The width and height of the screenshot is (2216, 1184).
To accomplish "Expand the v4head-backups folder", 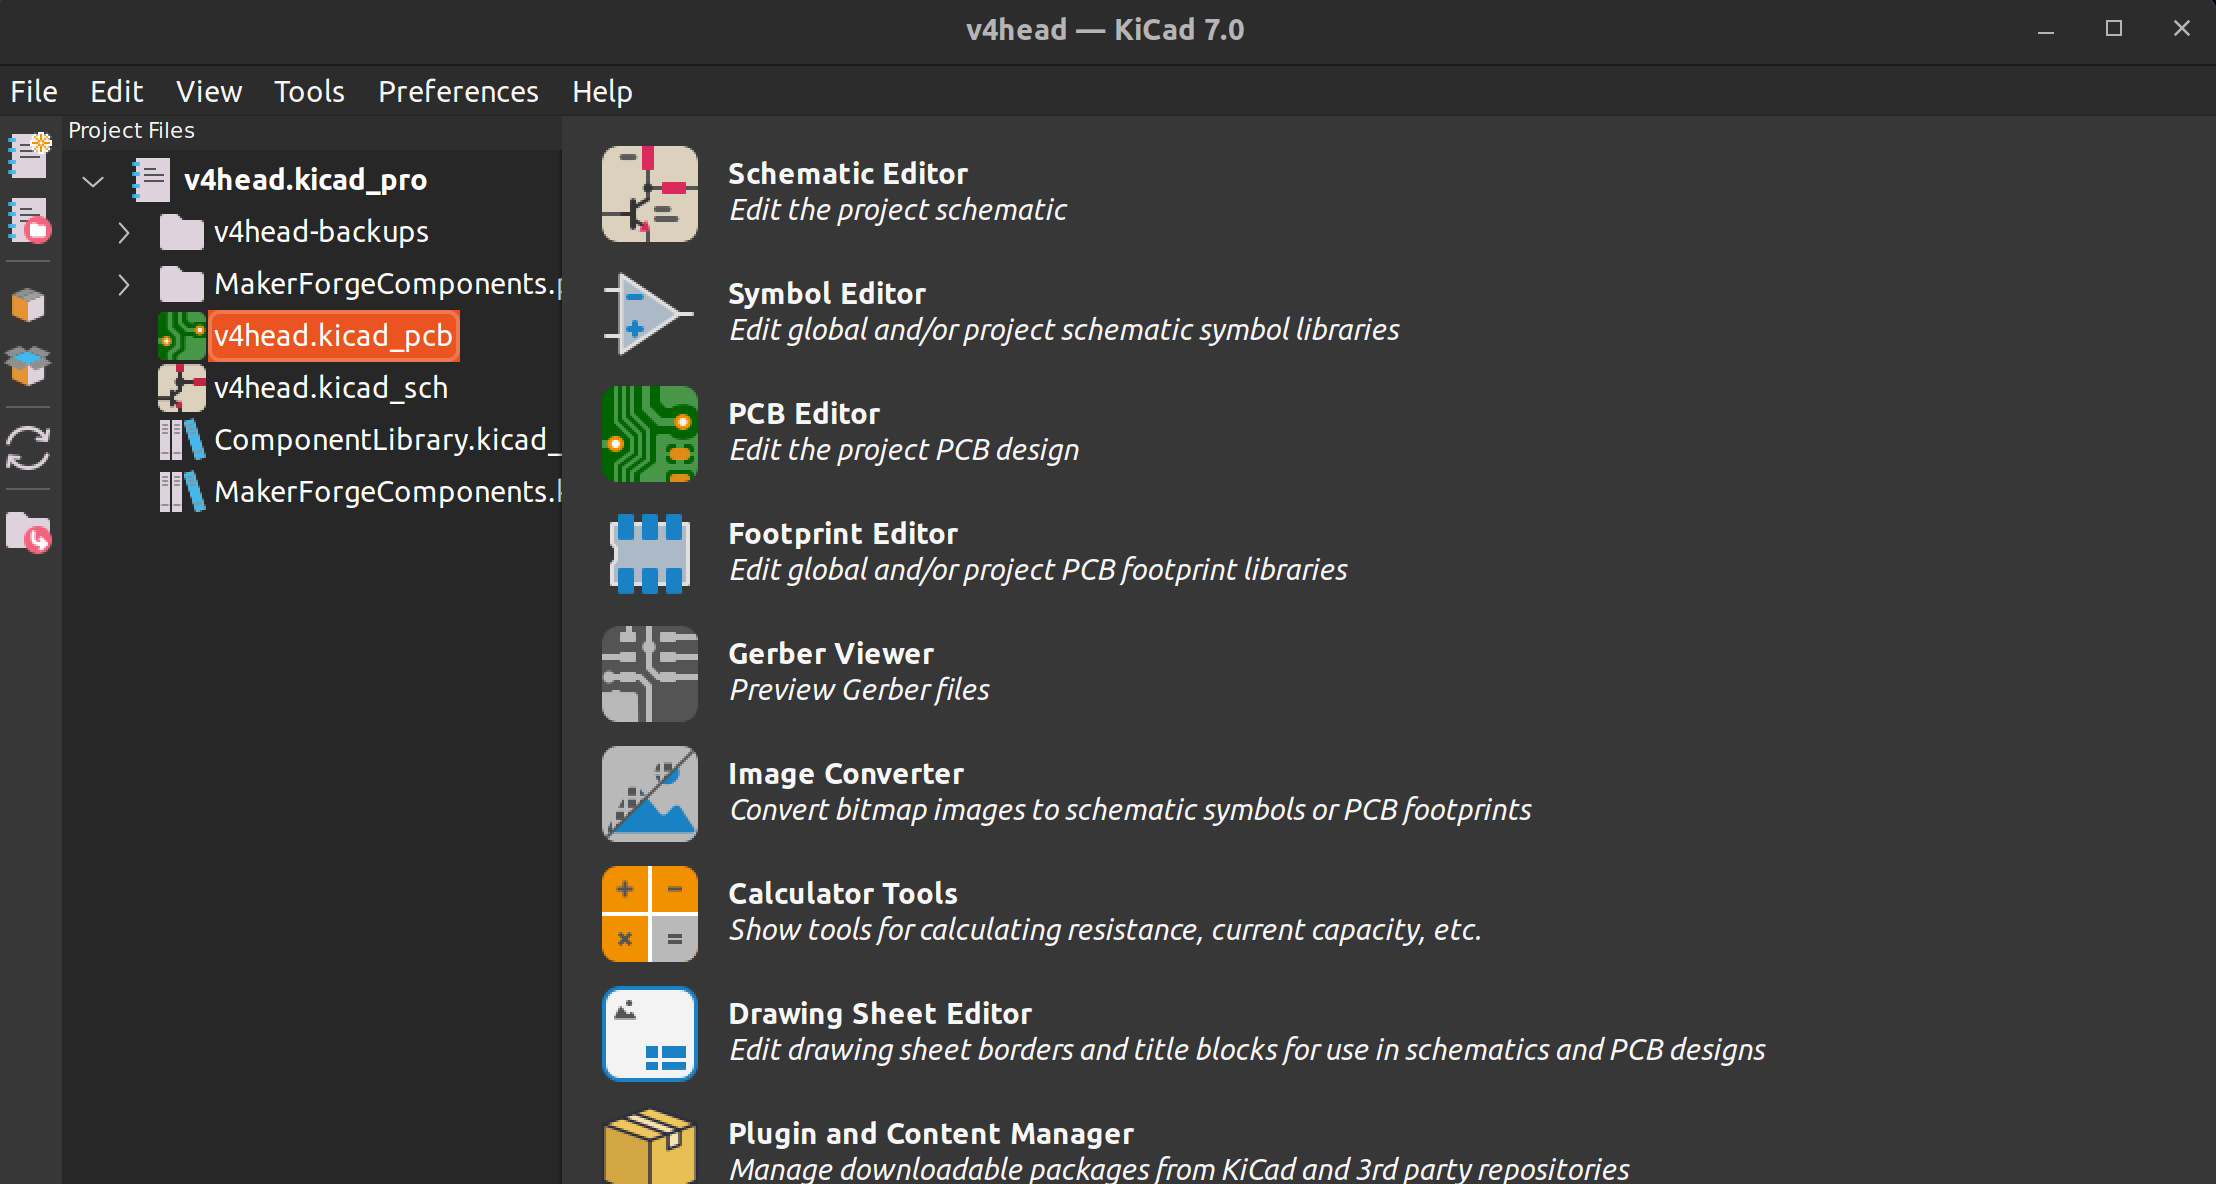I will [x=123, y=233].
